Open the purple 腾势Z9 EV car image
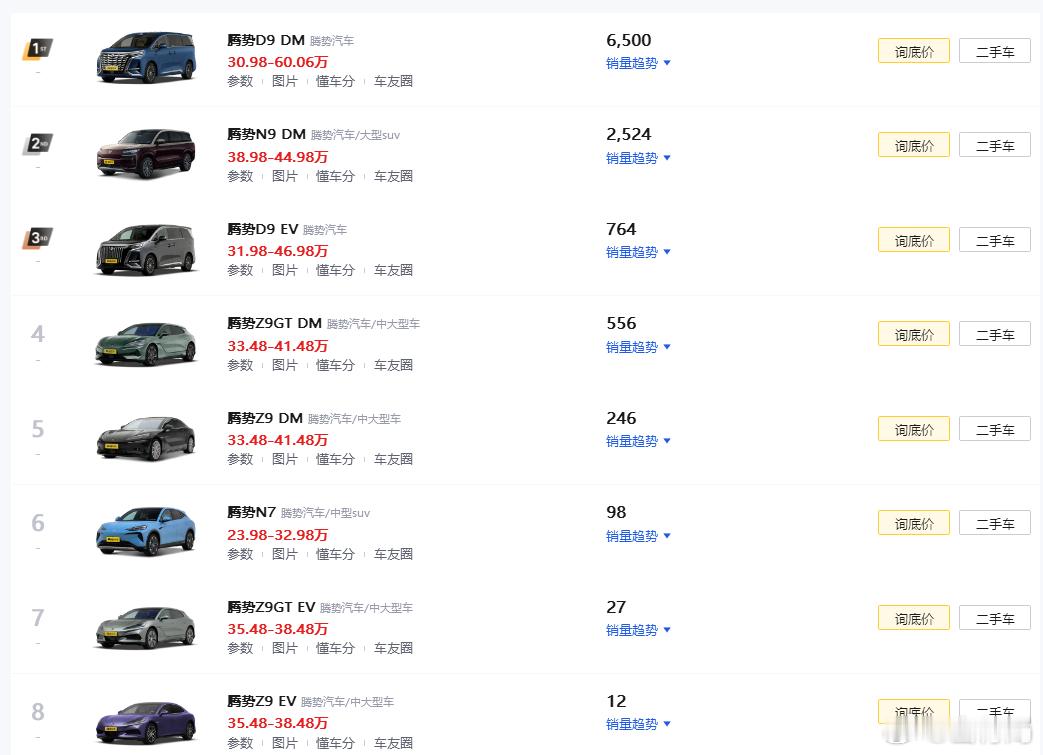This screenshot has height=755, width=1043. click(146, 718)
